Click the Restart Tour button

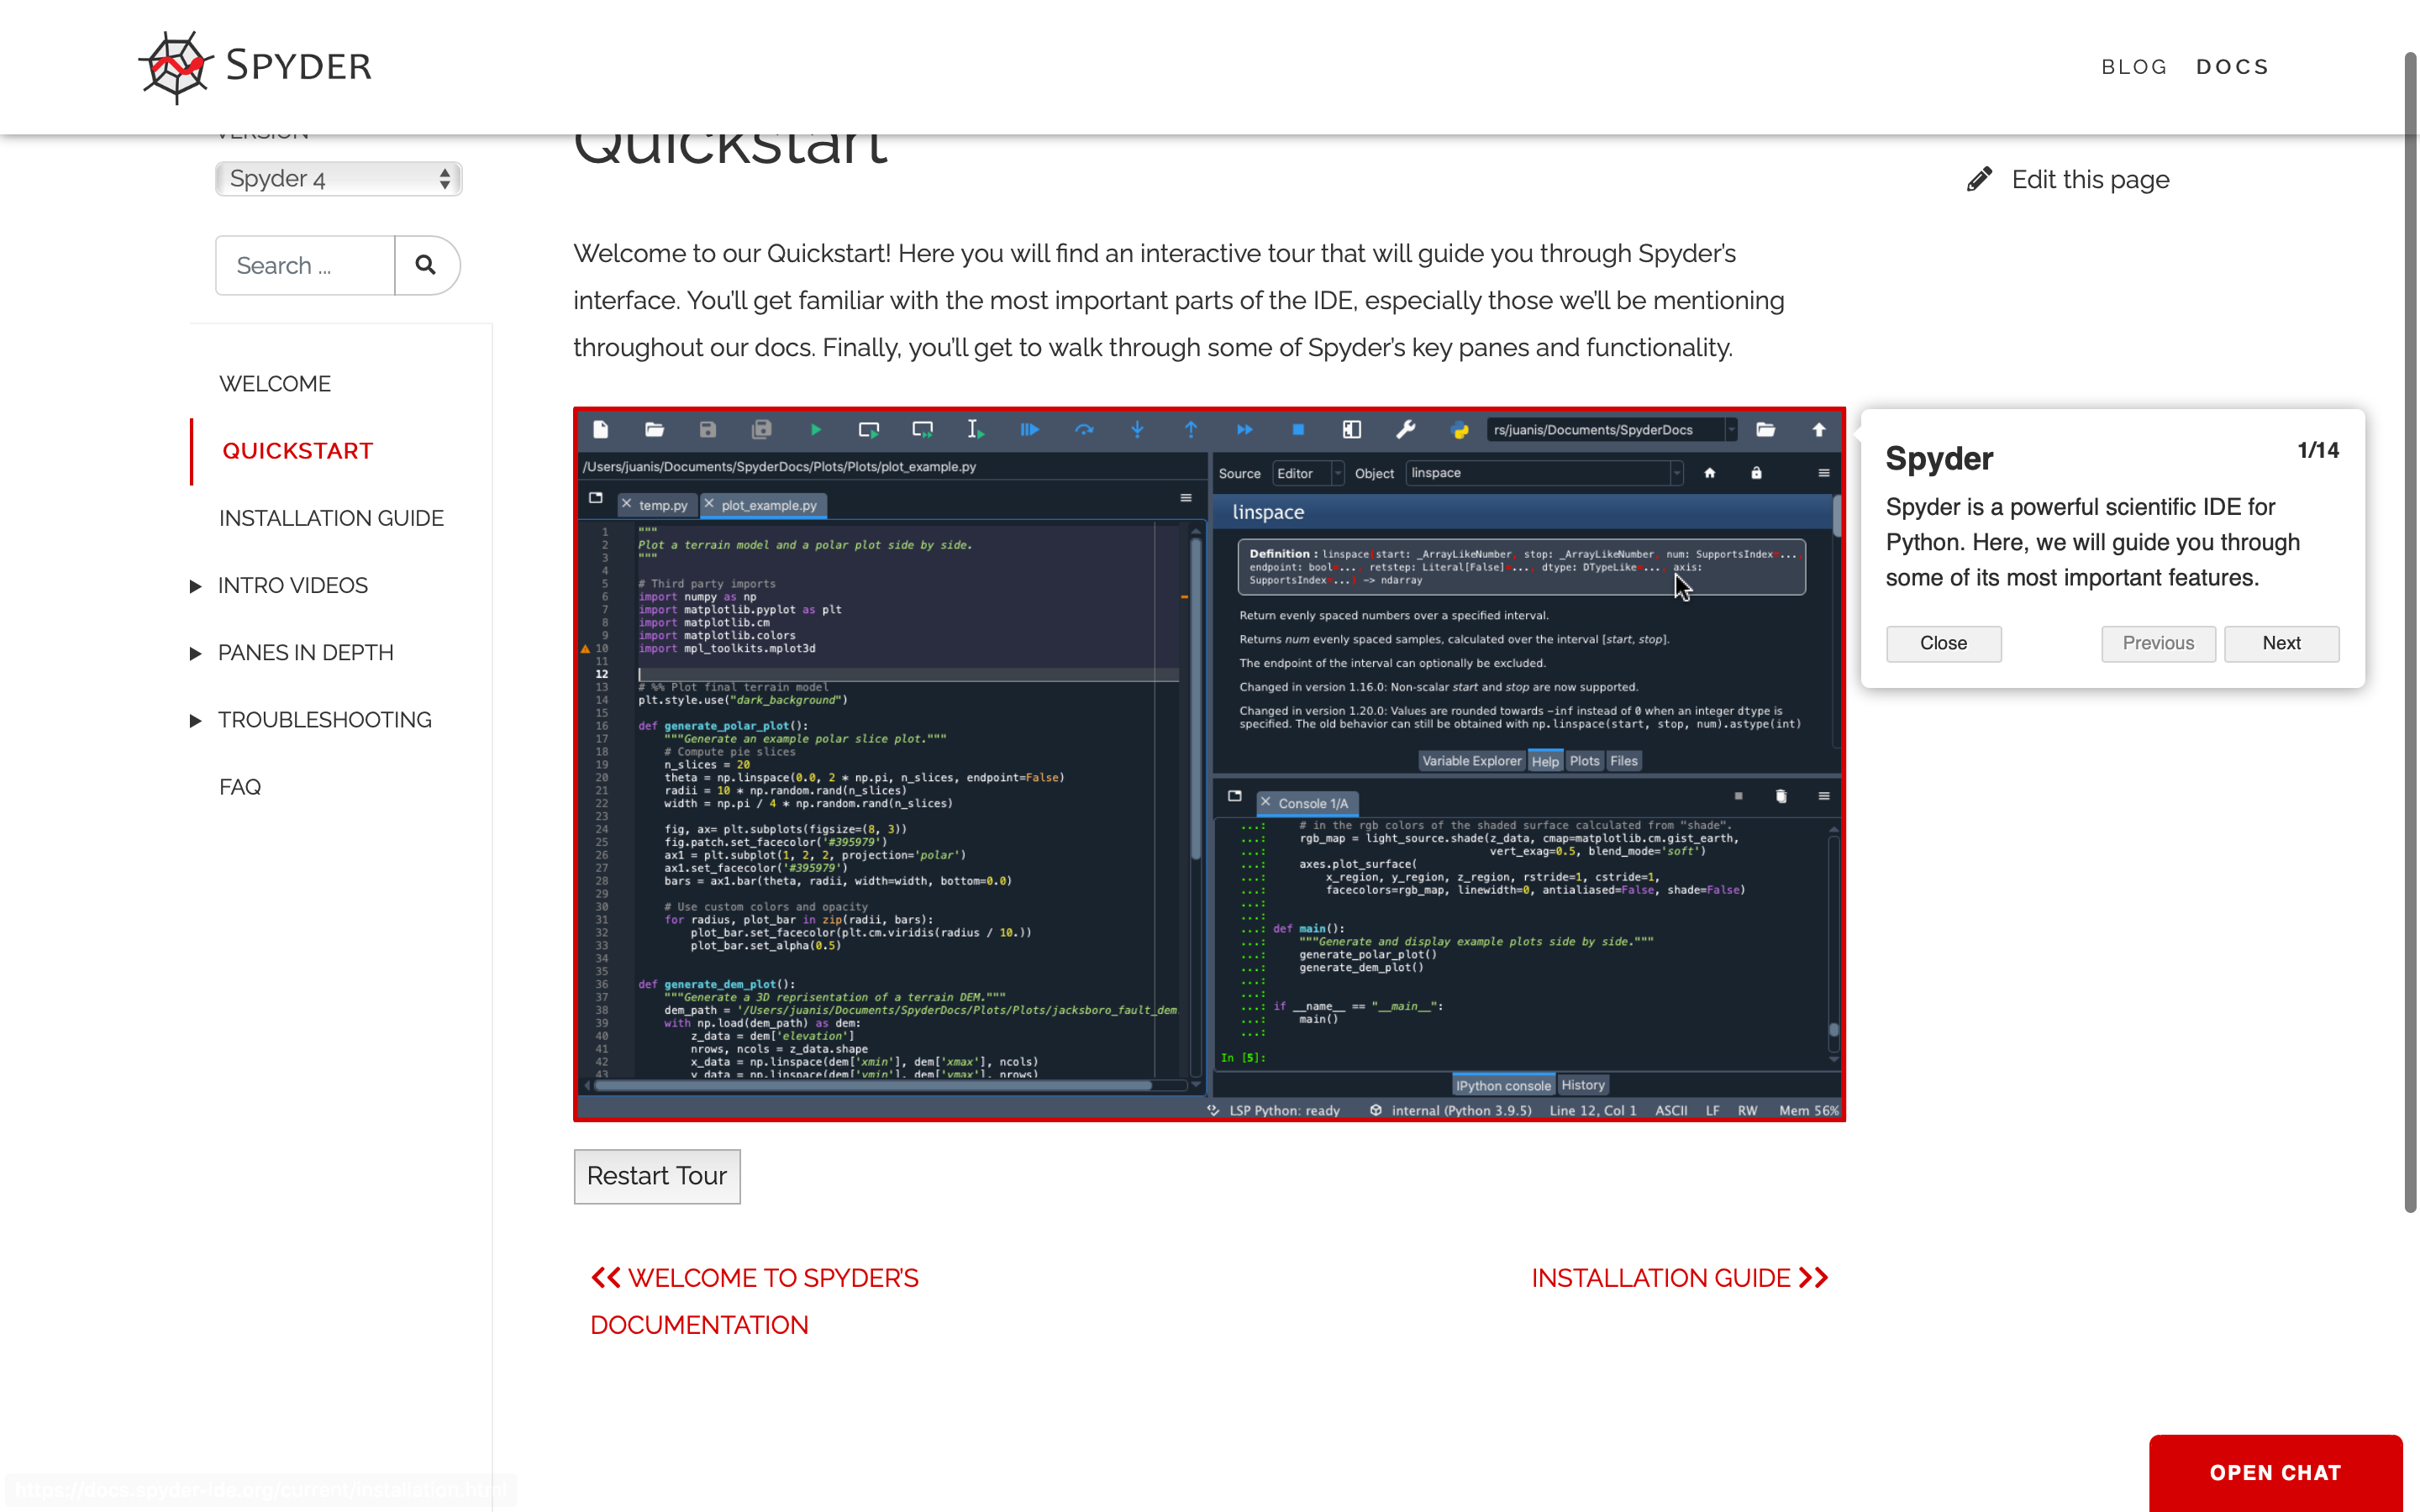(656, 1176)
